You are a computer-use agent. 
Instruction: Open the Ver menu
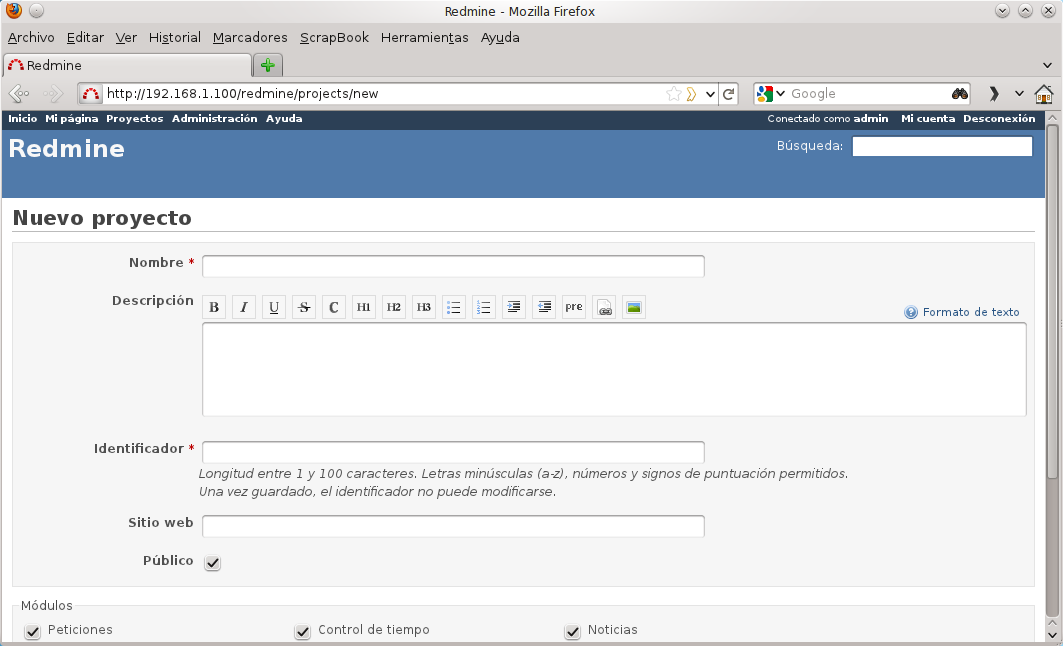pos(126,37)
